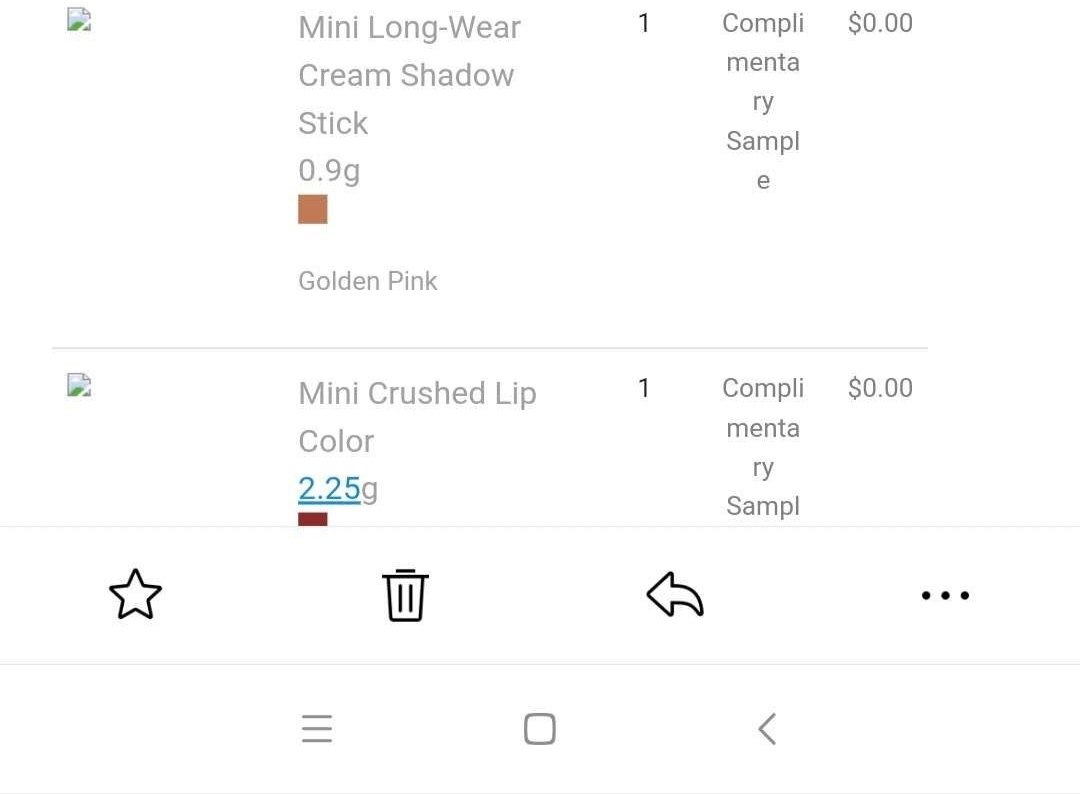Tap the lip color $0.00 price
The height and width of the screenshot is (794, 1080).
coord(880,388)
